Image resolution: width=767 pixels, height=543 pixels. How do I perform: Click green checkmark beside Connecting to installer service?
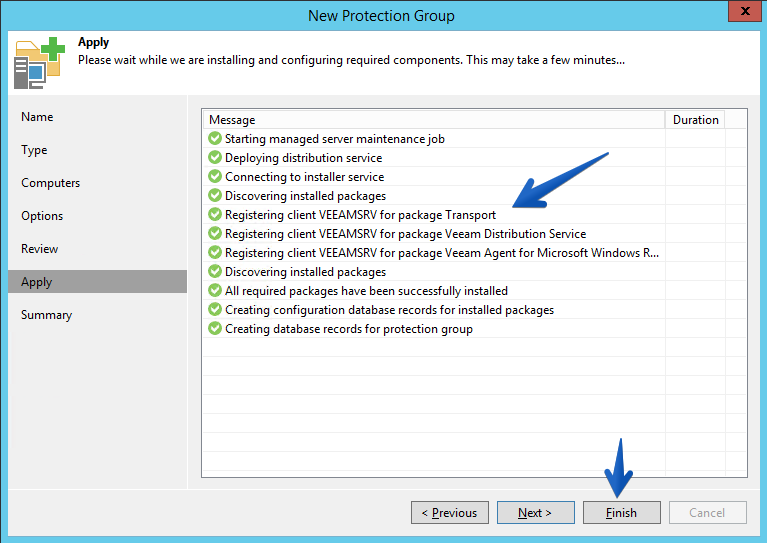[215, 177]
